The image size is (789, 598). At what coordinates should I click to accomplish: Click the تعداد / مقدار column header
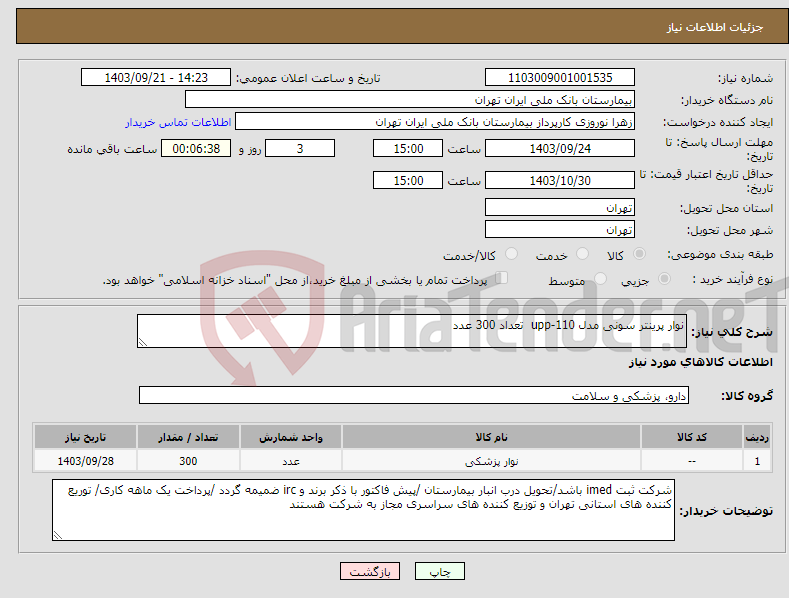pyautogui.click(x=188, y=437)
